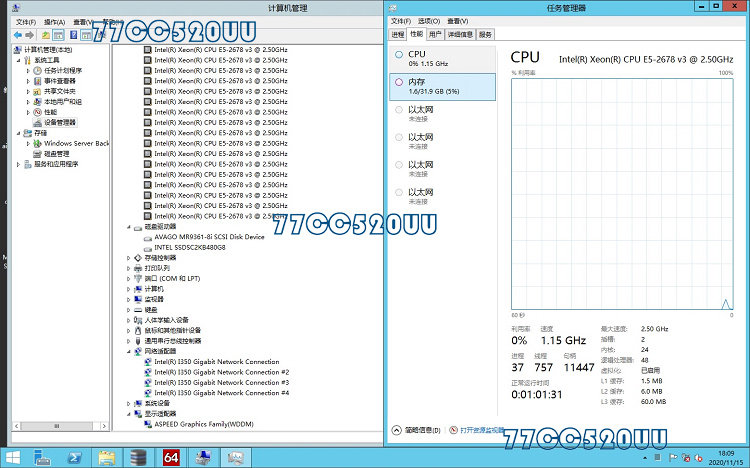The width and height of the screenshot is (750, 468).
Task: Collapse the 网络适配器 device category
Action: point(129,351)
